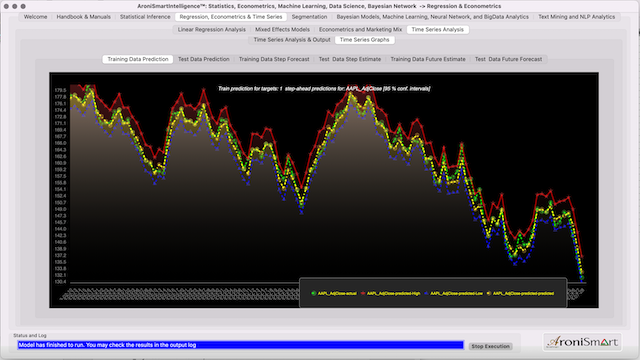Select the Time Series Graphs tab
The image size is (640, 360).
pos(364,40)
